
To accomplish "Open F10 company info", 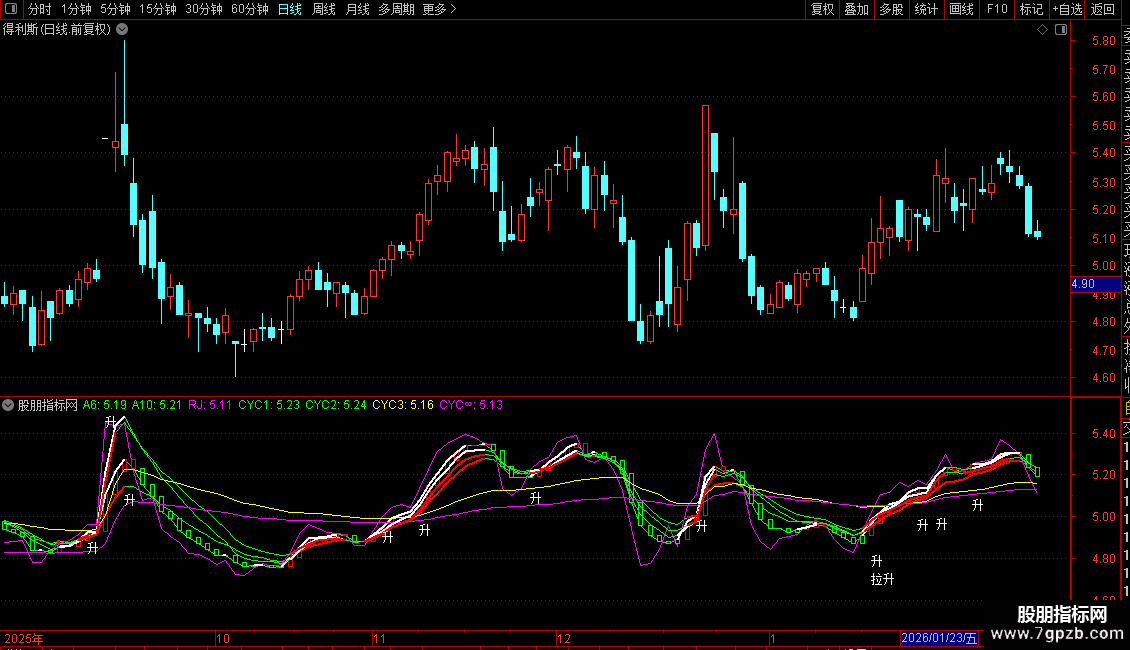I will (997, 9).
